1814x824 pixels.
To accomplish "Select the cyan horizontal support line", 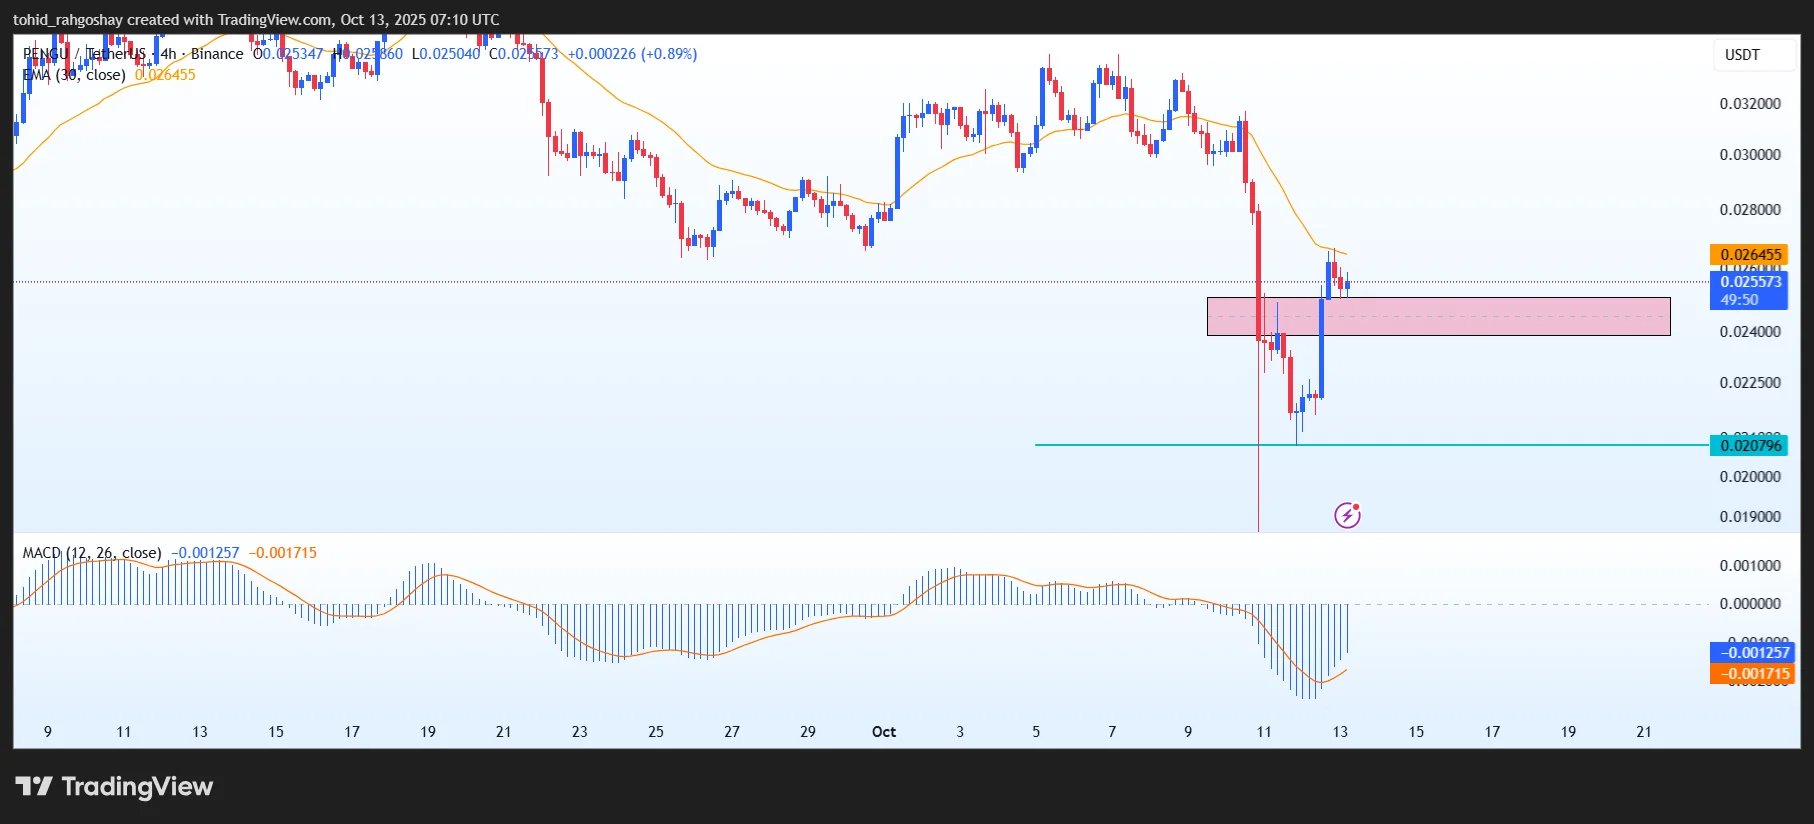I will coord(1150,445).
